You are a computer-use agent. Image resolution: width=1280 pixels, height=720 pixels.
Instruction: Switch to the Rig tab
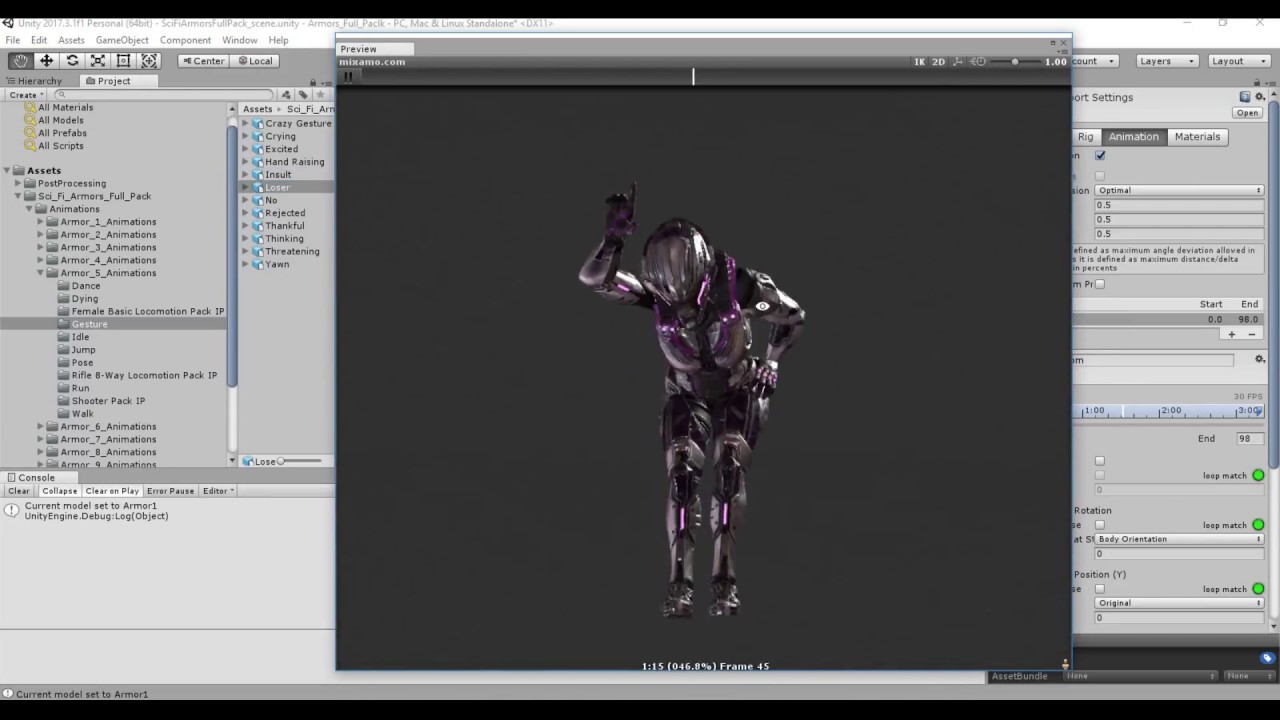click(1085, 137)
